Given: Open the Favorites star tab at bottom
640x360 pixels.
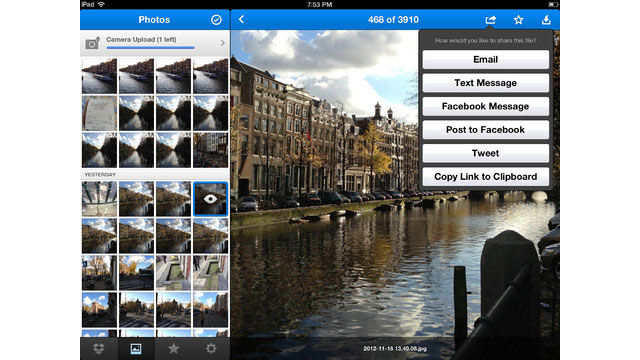Looking at the screenshot, I should 173,349.
